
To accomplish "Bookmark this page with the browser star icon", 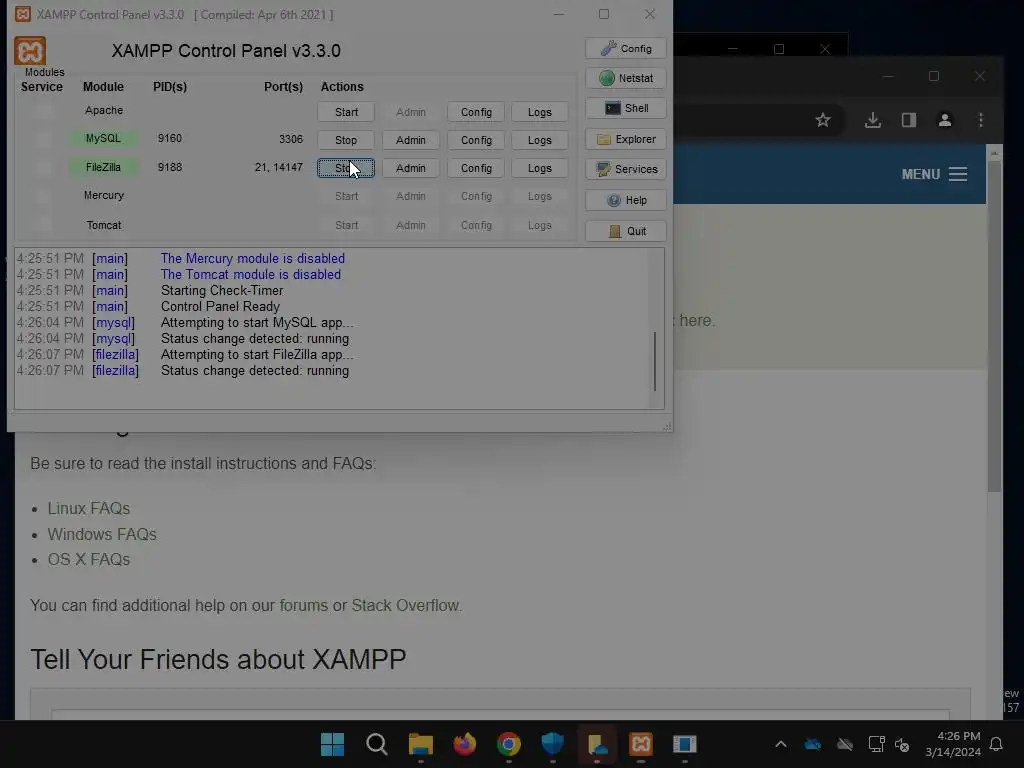I will [x=823, y=120].
